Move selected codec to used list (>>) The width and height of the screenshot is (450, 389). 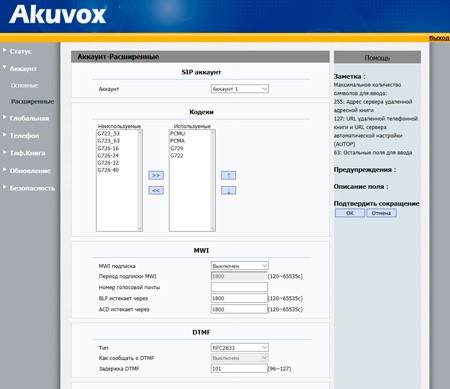tap(156, 175)
